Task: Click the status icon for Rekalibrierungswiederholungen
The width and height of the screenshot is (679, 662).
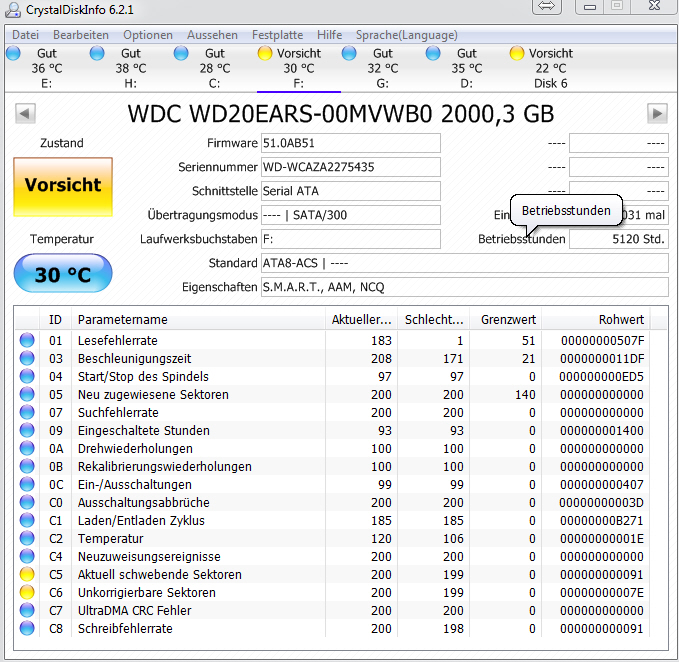Action: [x=27, y=466]
